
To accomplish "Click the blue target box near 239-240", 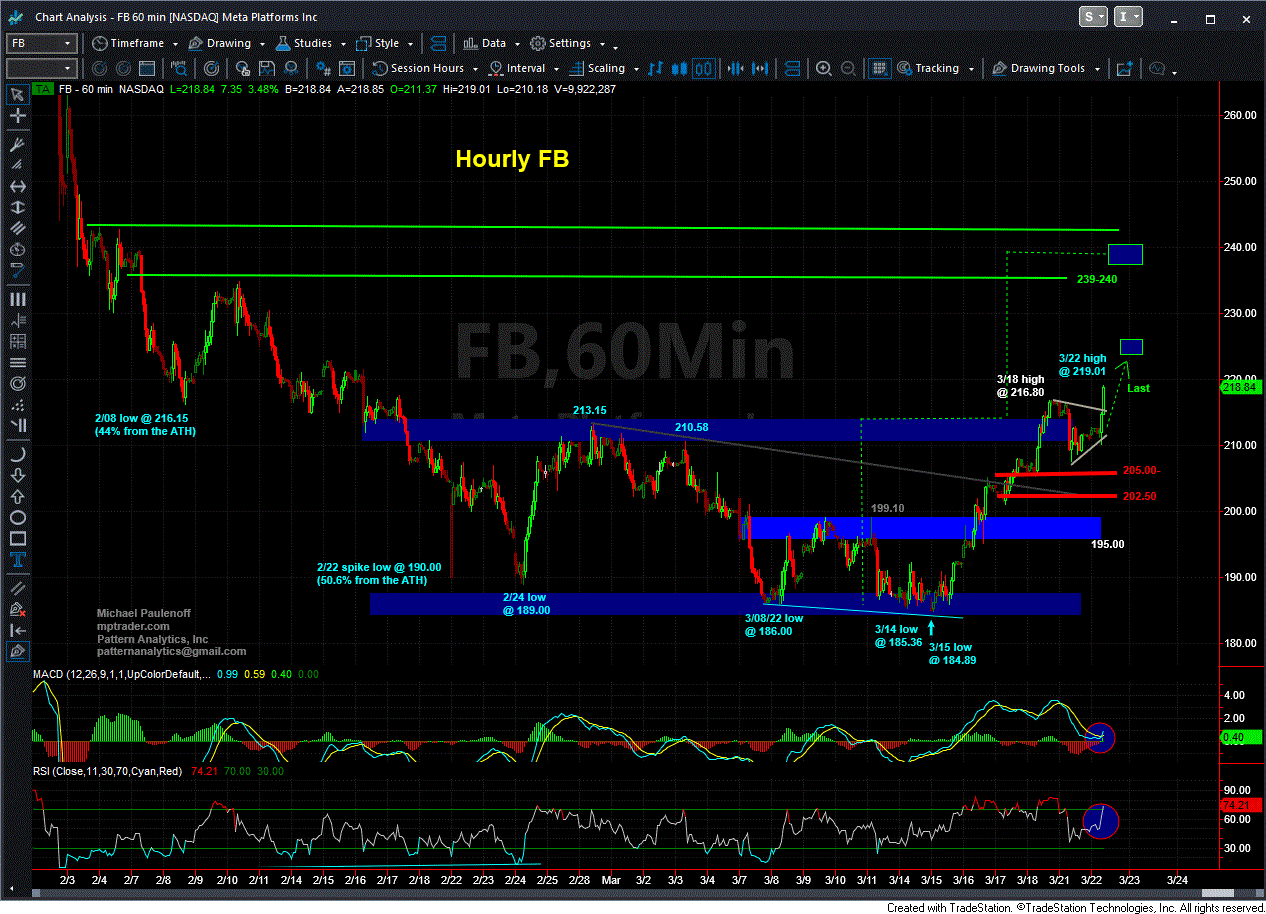I will pyautogui.click(x=1125, y=254).
